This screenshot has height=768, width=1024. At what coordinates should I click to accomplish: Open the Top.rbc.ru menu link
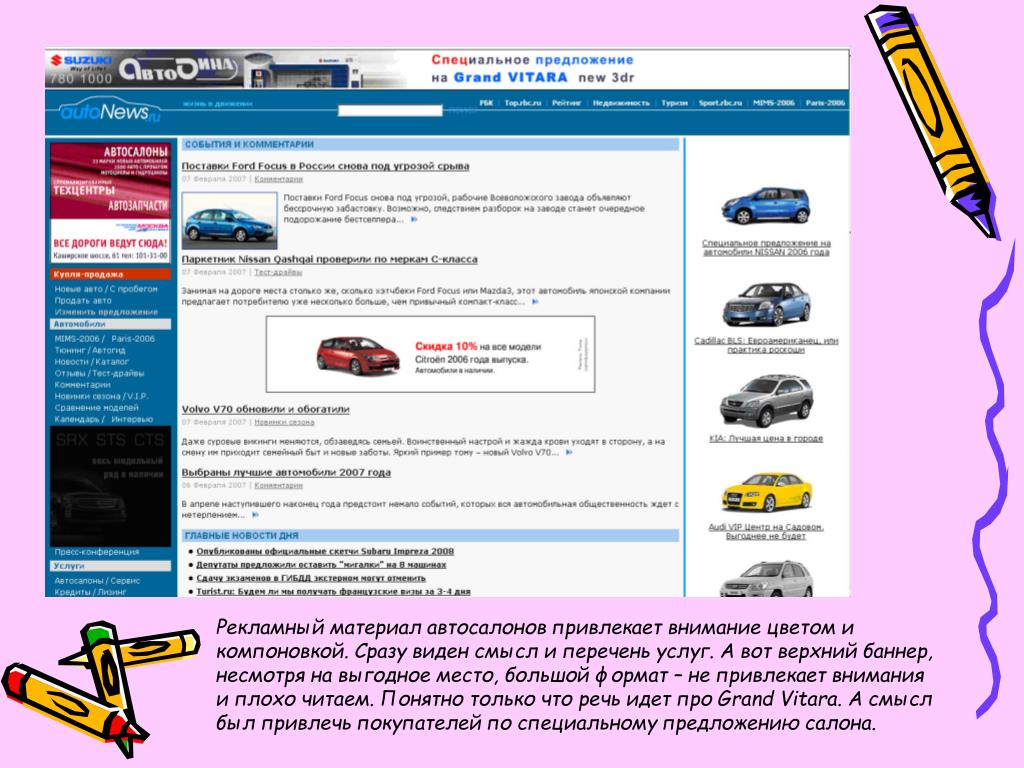tap(522, 103)
